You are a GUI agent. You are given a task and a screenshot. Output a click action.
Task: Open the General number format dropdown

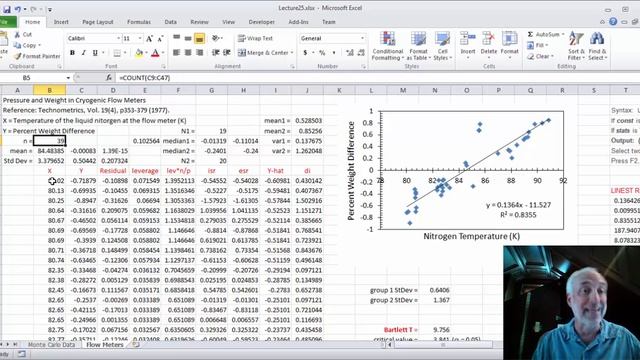coord(362,38)
